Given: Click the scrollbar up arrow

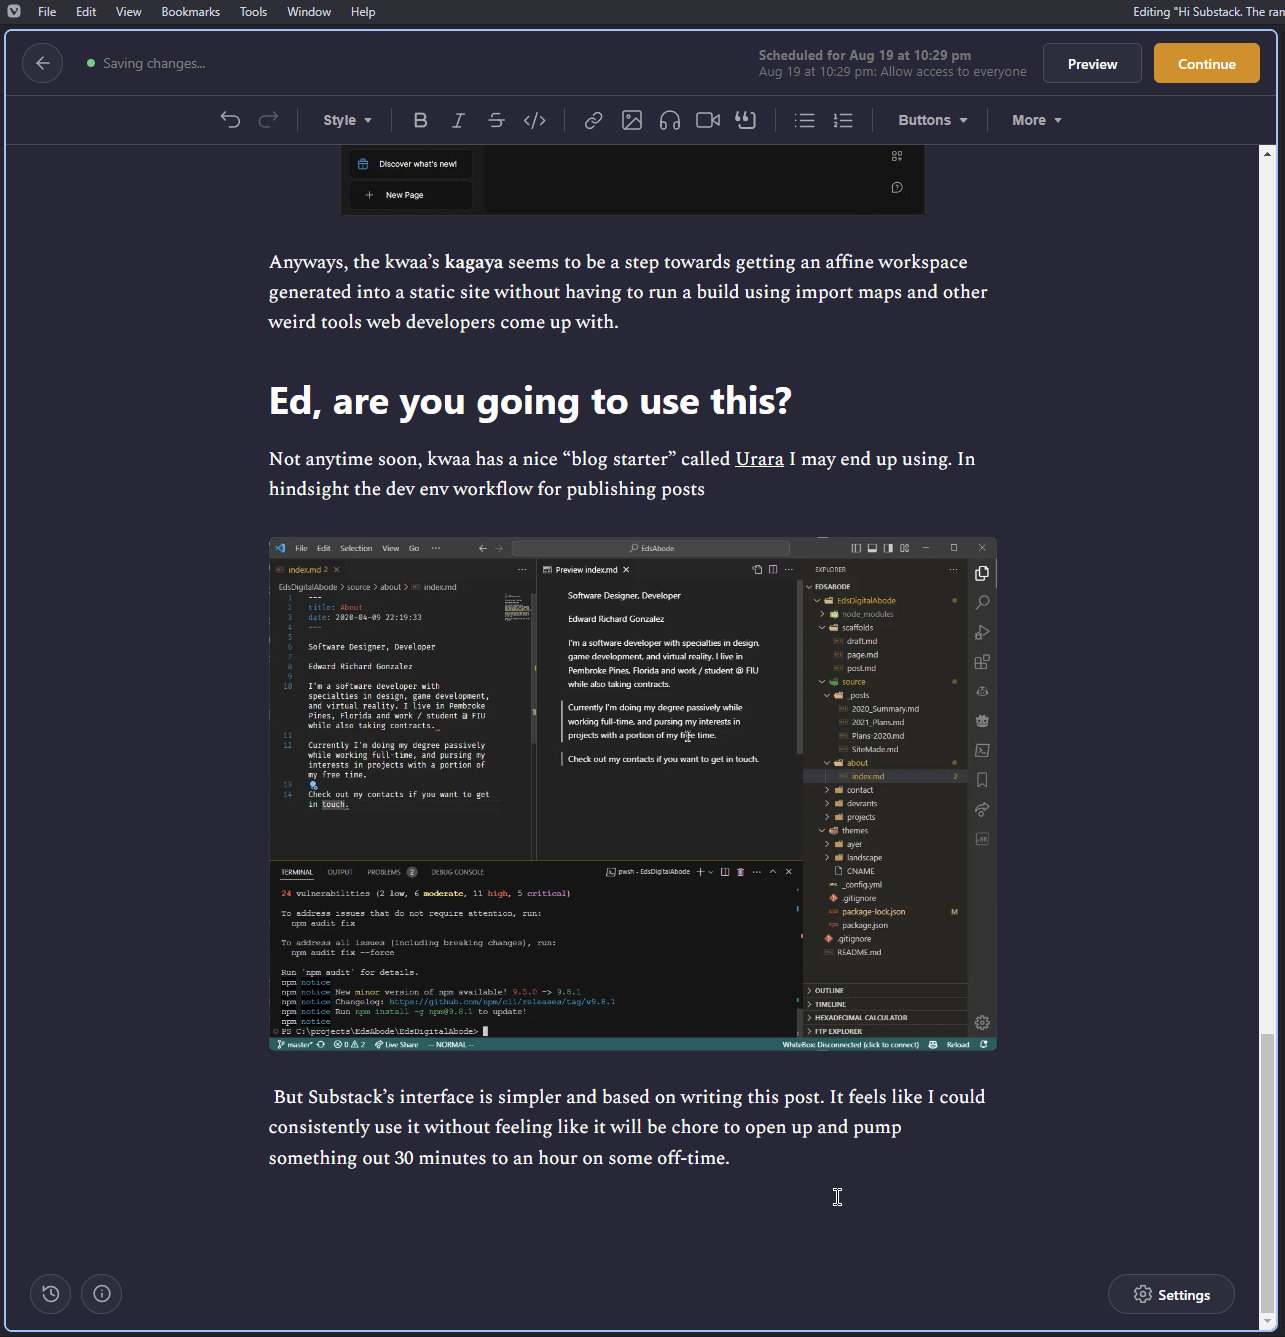Looking at the screenshot, I should pos(1267,154).
